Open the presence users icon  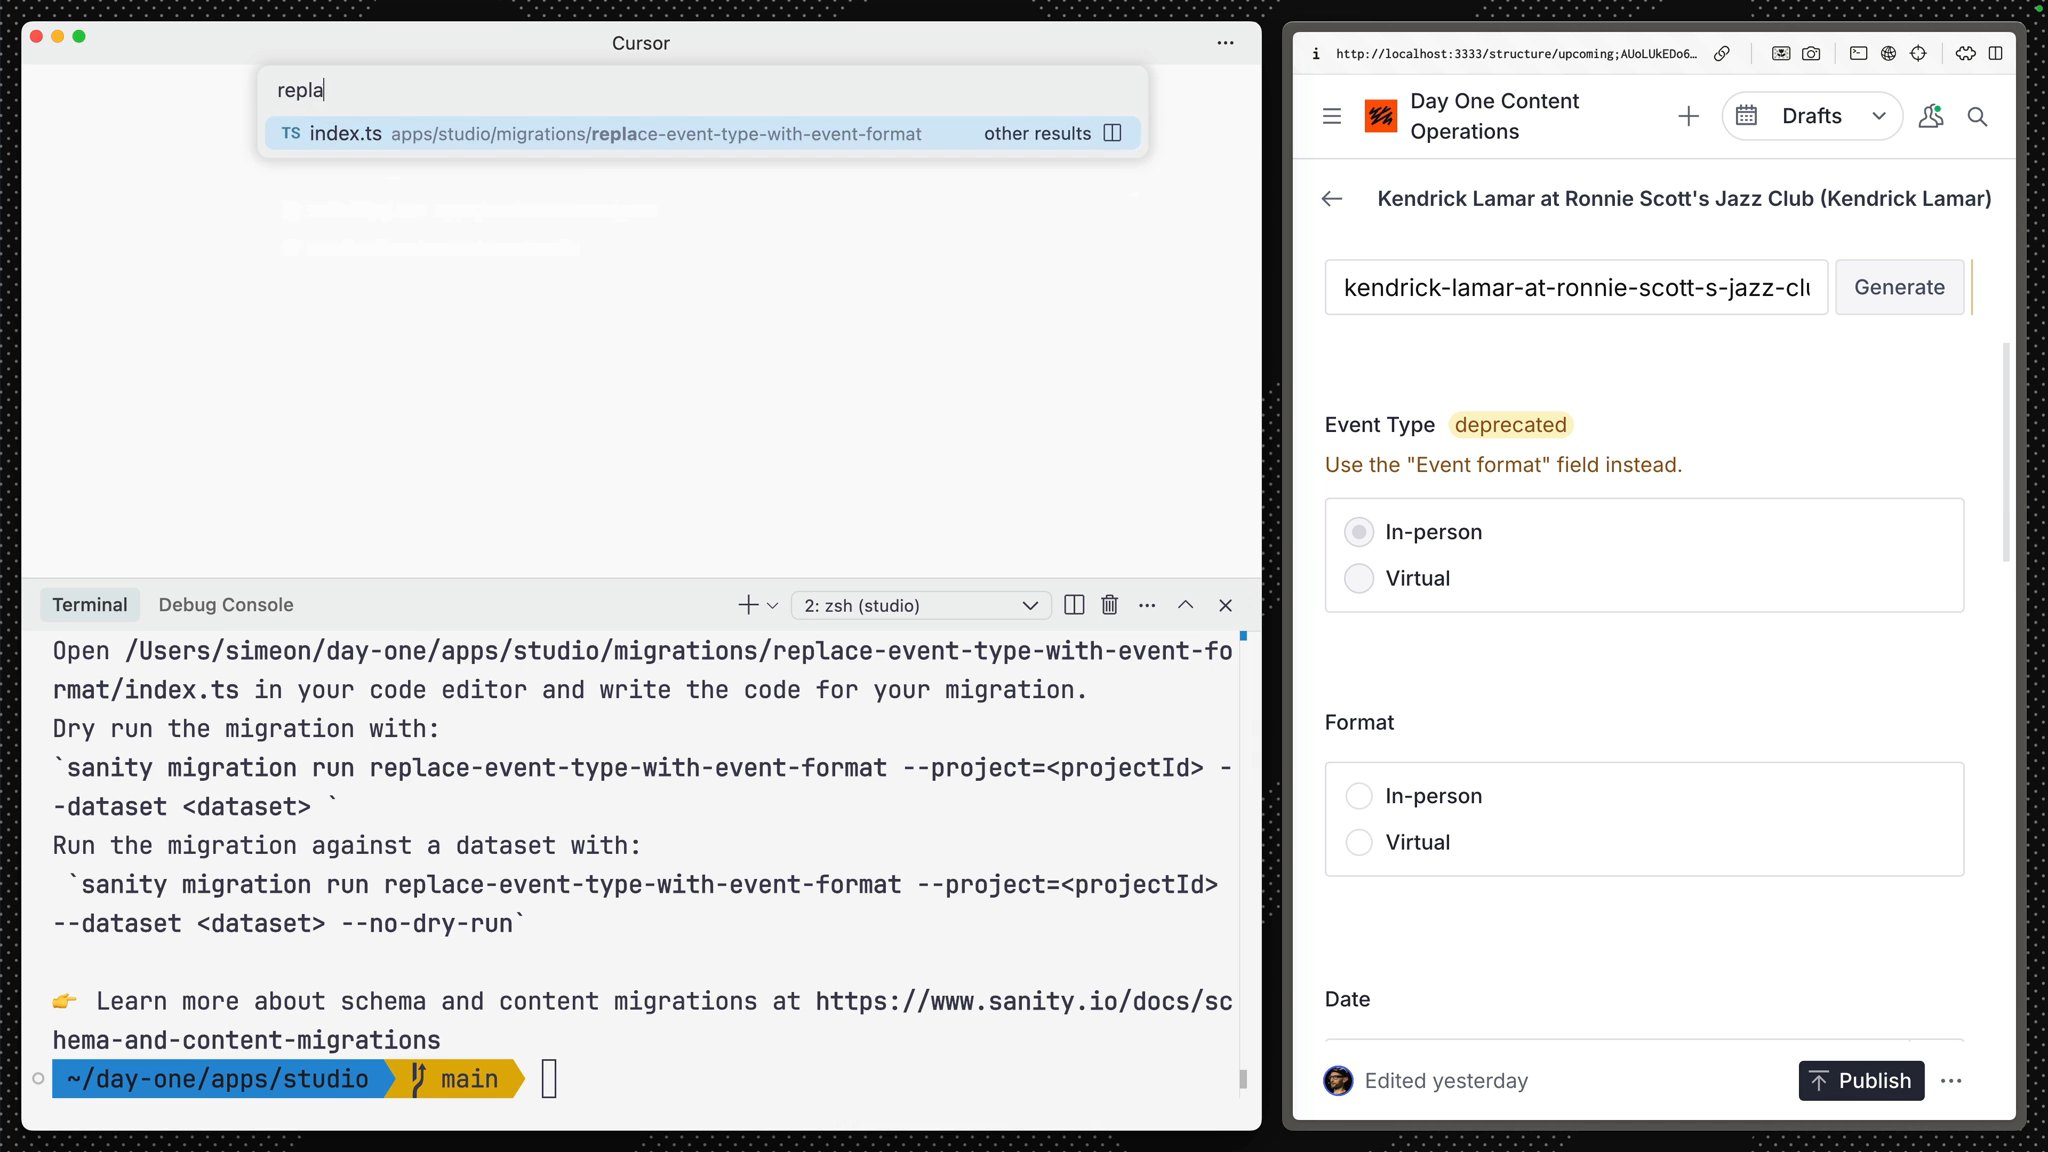(1931, 116)
